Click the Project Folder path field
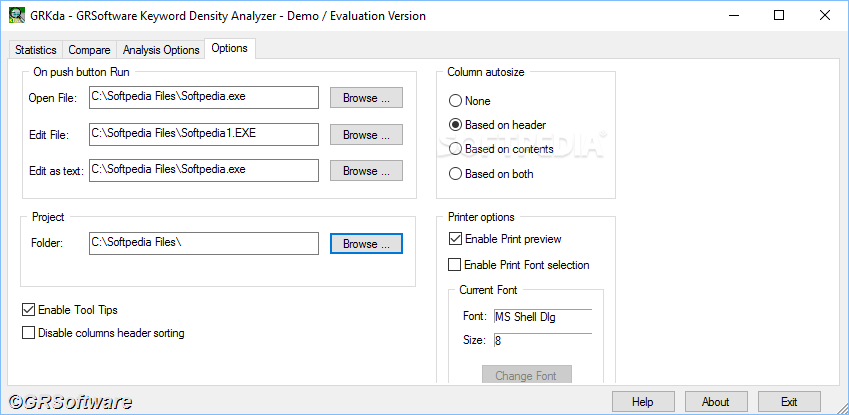This screenshot has height=415, width=849. pos(204,243)
